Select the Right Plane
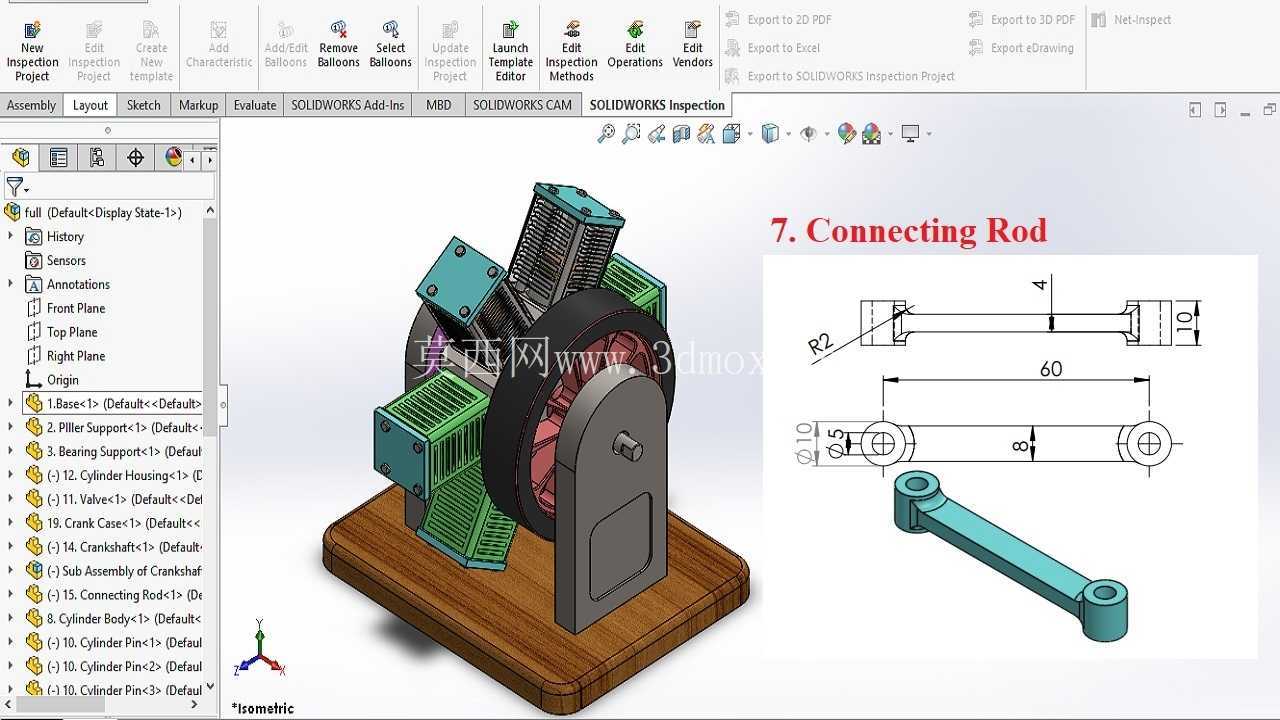 [75, 356]
